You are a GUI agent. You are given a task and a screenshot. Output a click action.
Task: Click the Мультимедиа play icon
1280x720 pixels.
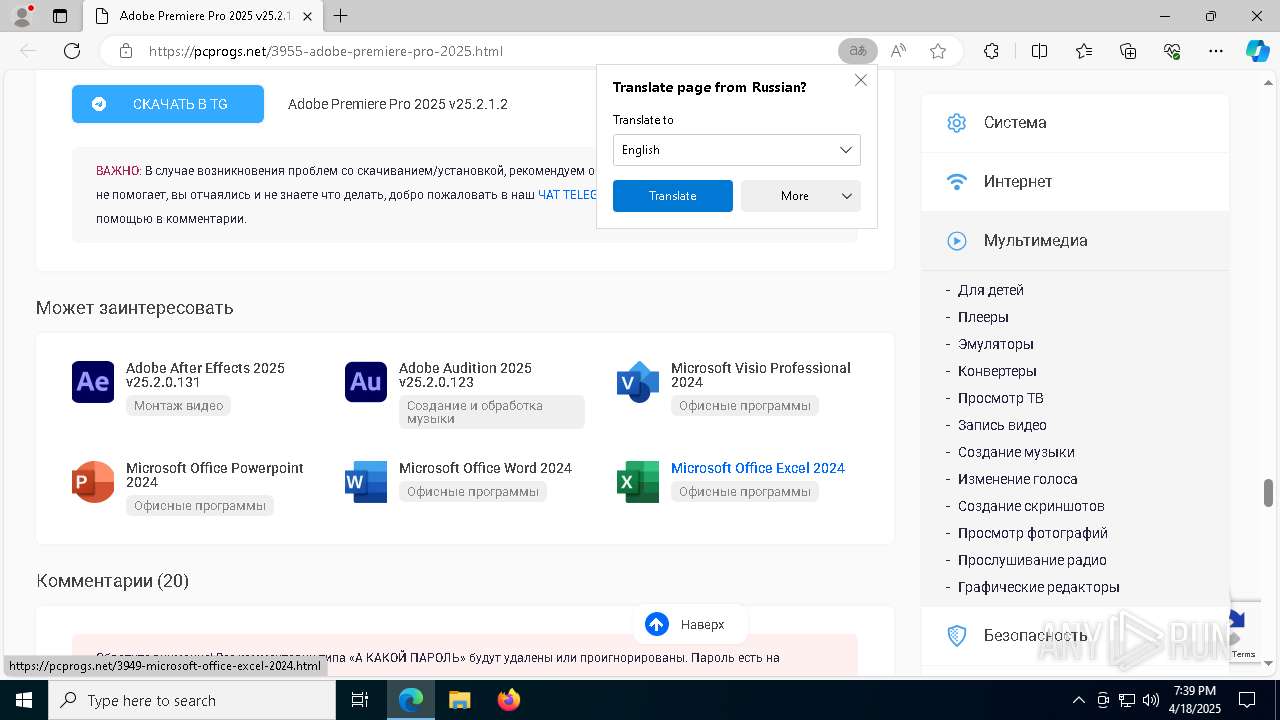957,241
